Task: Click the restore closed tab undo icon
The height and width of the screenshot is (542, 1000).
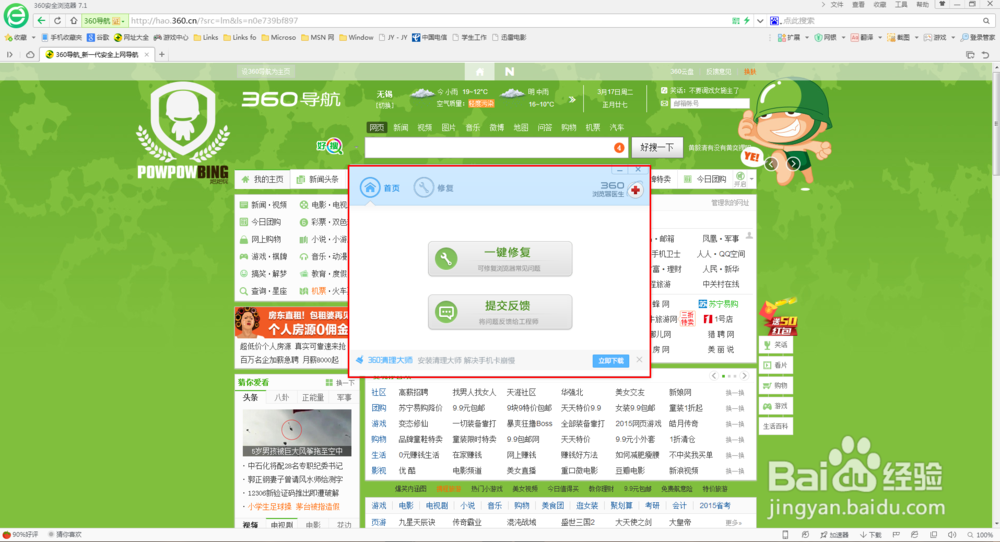Action: (x=985, y=55)
